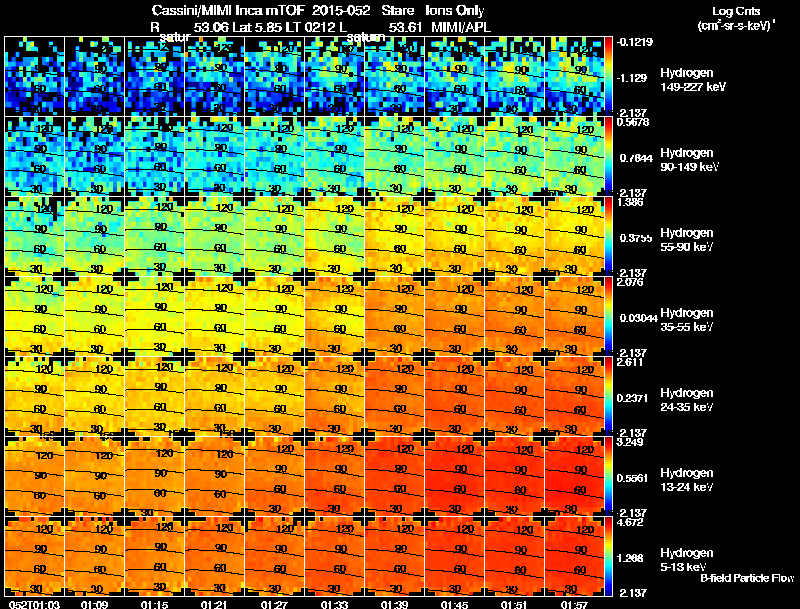Screen dimensions: 800x609
Task: Click the Hydrogen 149-227 keV color scale bar
Action: (608, 76)
